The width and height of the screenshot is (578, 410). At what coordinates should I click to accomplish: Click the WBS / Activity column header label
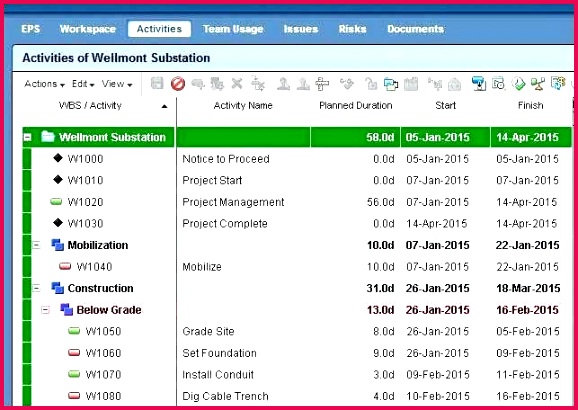(x=90, y=105)
